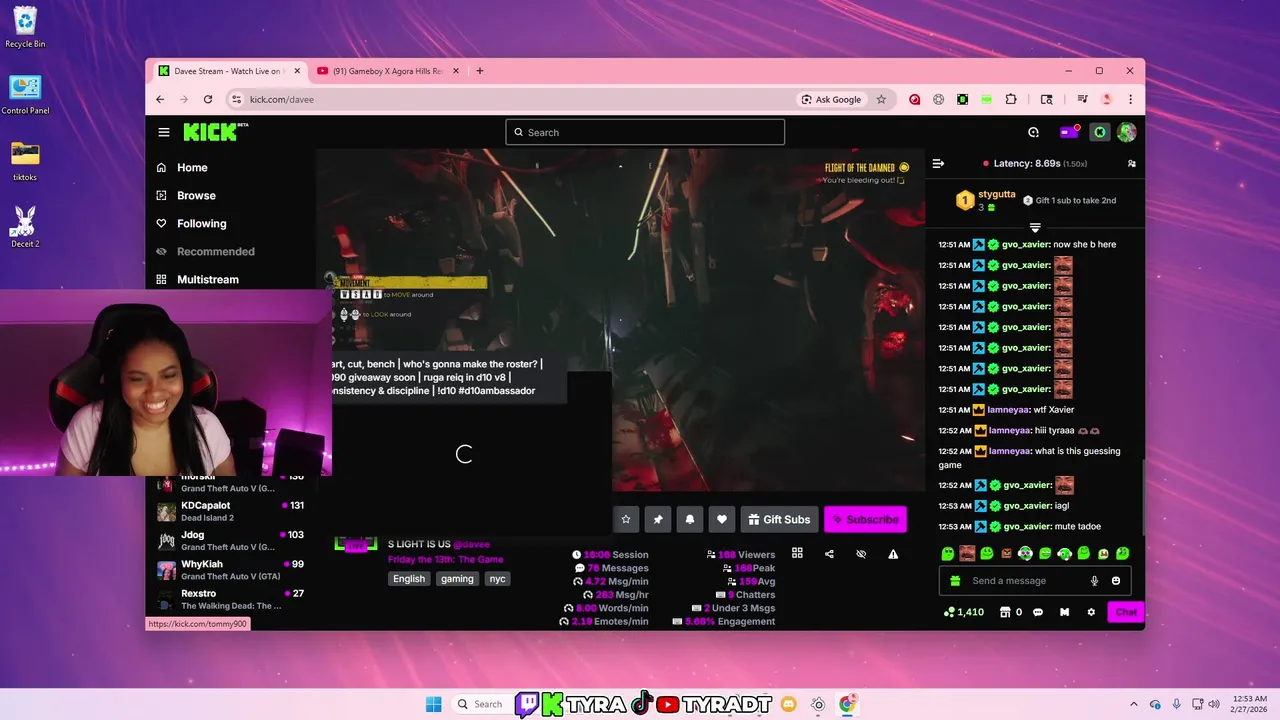The width and height of the screenshot is (1280, 720).
Task: Open the grid layout icon below stream
Action: point(797,553)
